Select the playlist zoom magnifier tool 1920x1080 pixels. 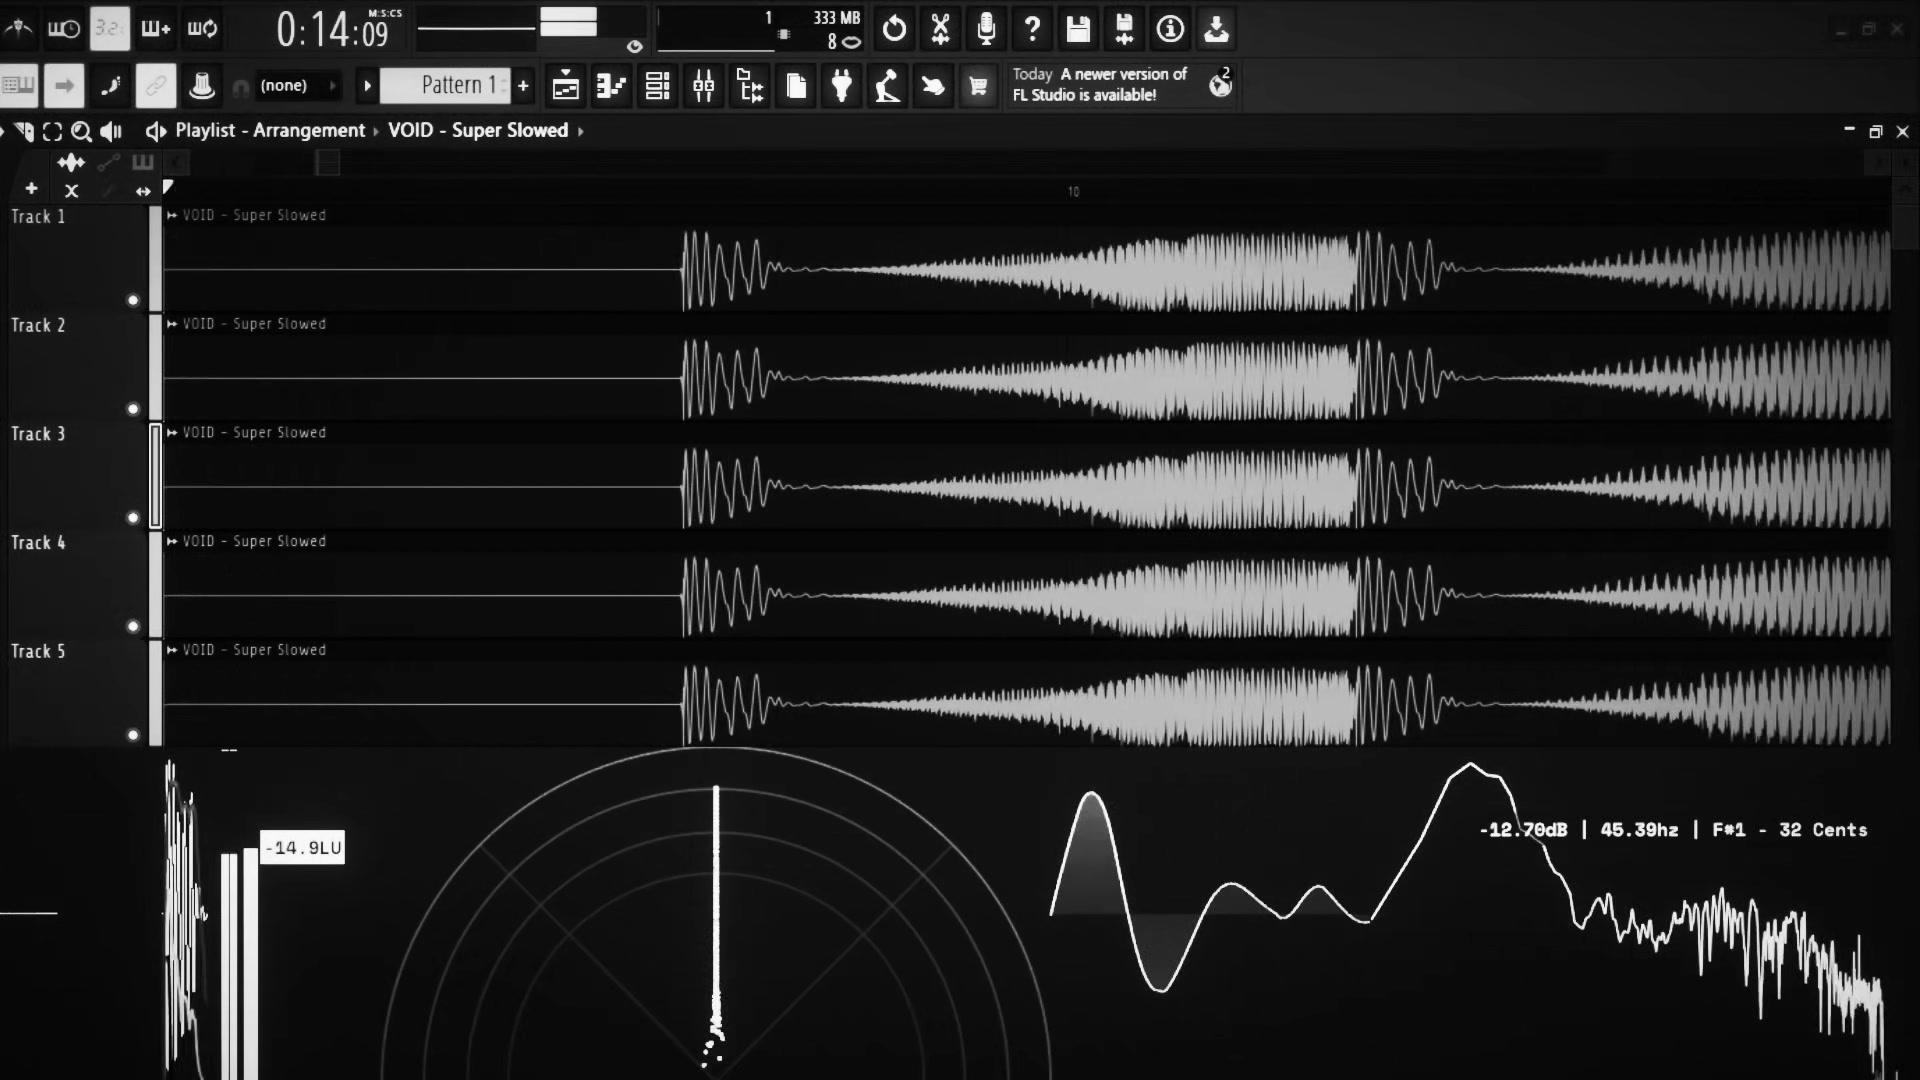(81, 131)
